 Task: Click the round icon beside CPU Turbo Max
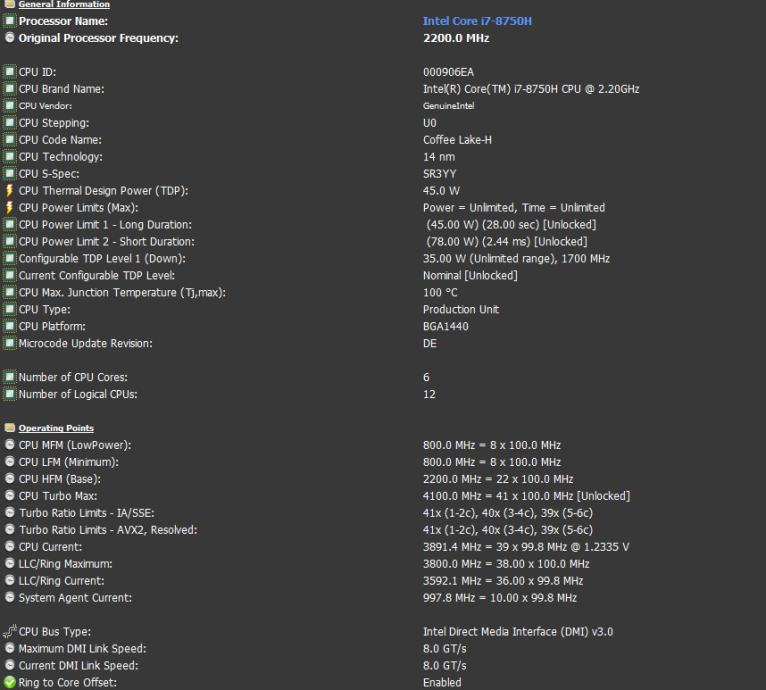point(10,496)
